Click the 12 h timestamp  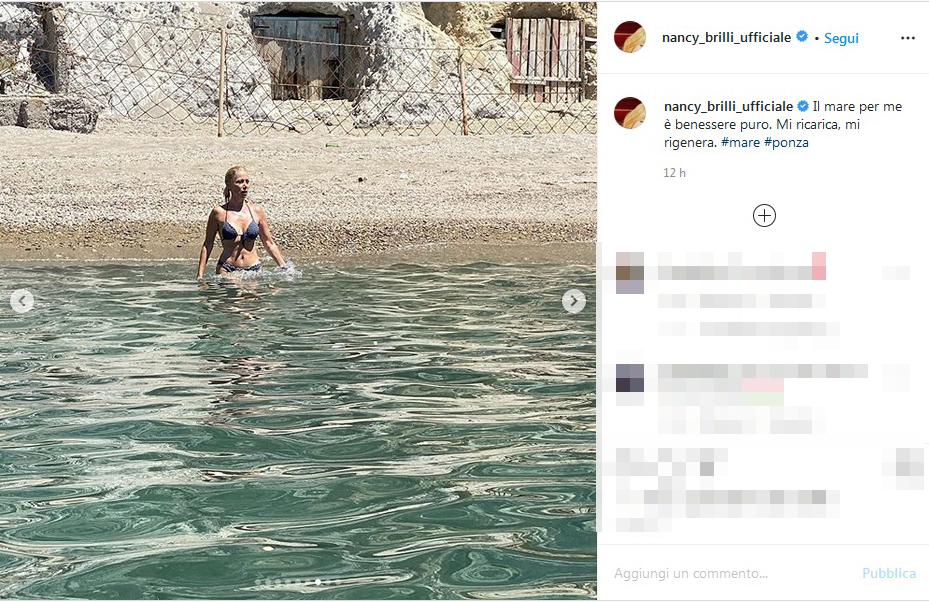coord(674,173)
